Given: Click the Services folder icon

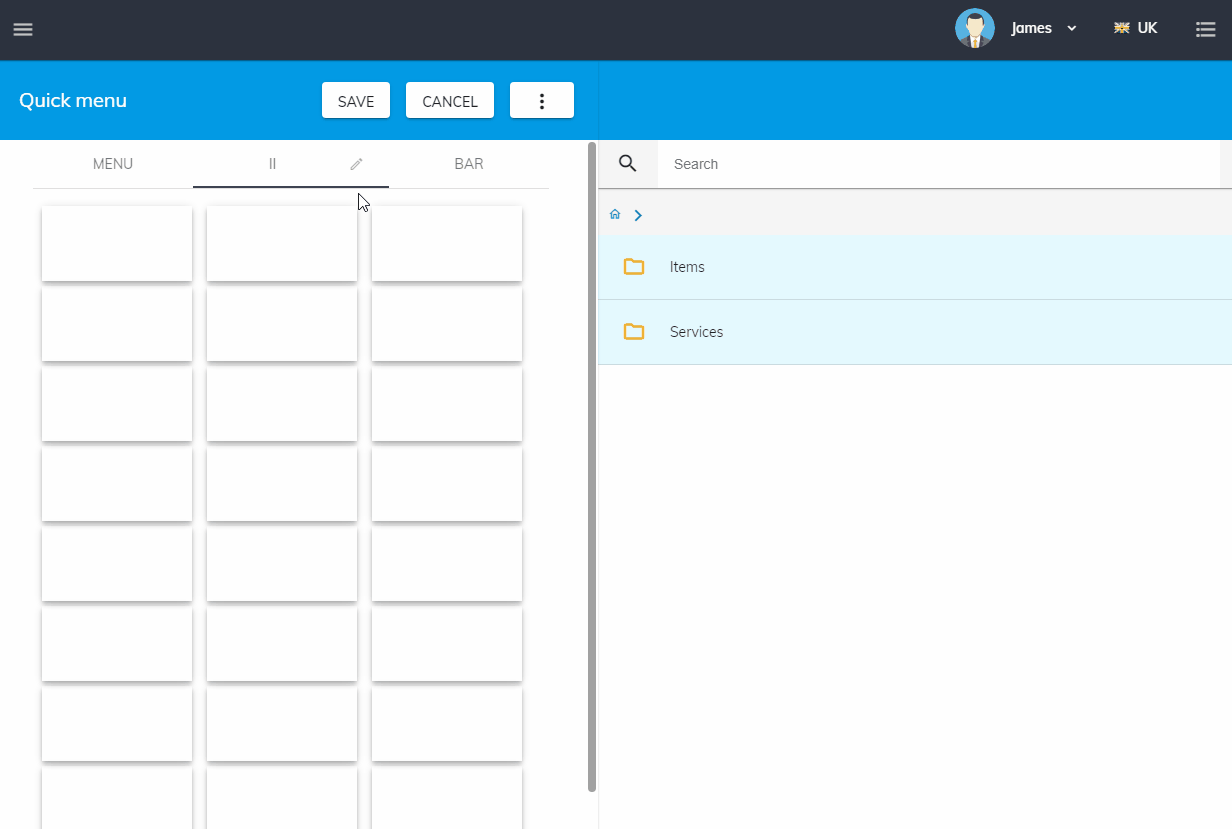Looking at the screenshot, I should click(x=633, y=332).
